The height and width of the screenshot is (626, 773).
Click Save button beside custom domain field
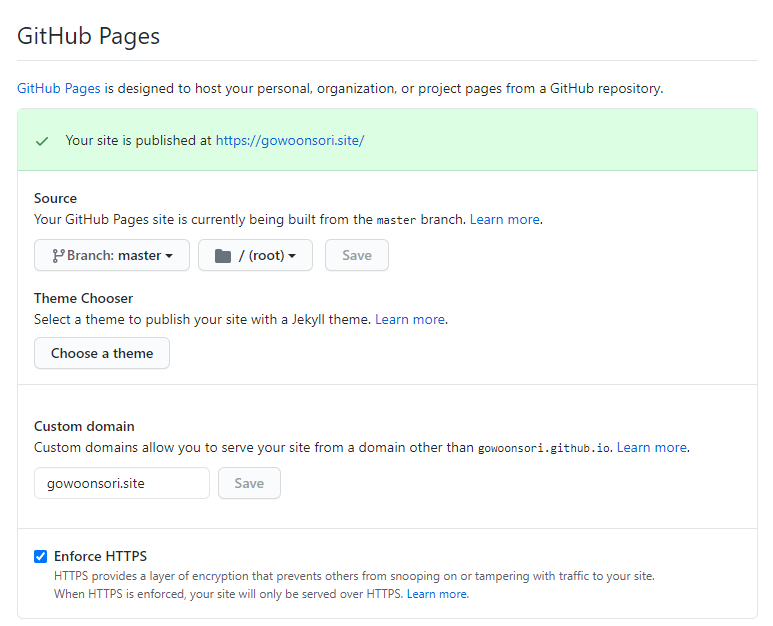point(249,483)
